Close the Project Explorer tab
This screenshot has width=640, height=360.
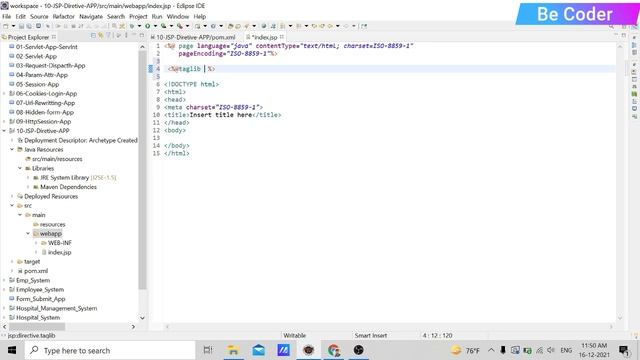coord(54,37)
